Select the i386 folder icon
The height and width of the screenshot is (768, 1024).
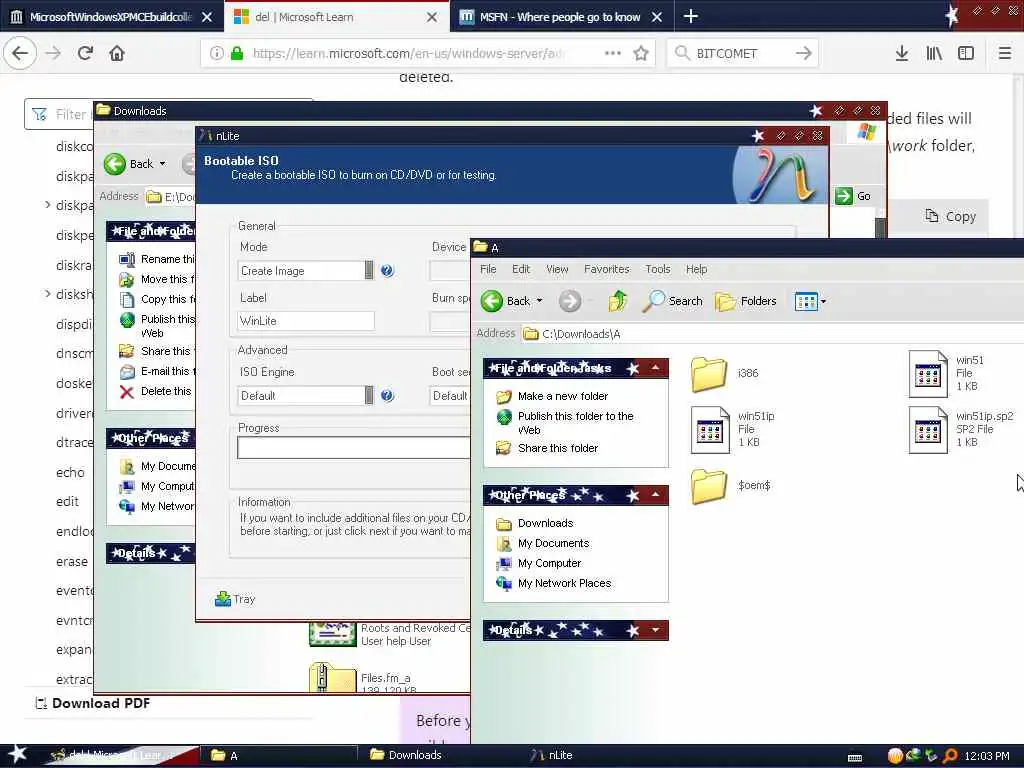(709, 374)
